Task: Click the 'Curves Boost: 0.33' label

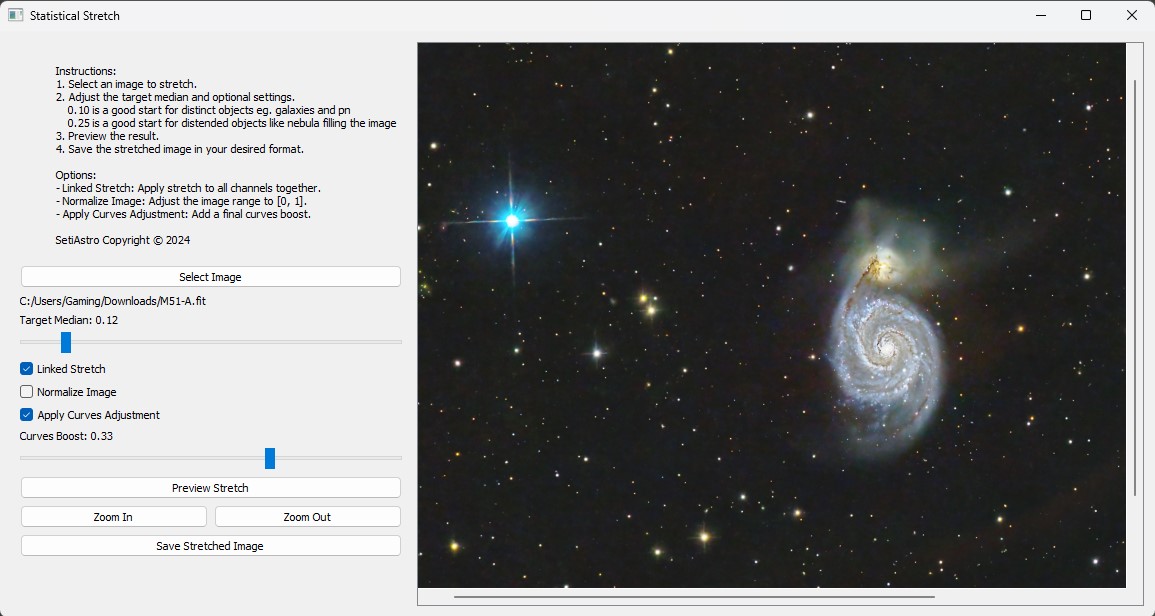Action: coord(66,435)
